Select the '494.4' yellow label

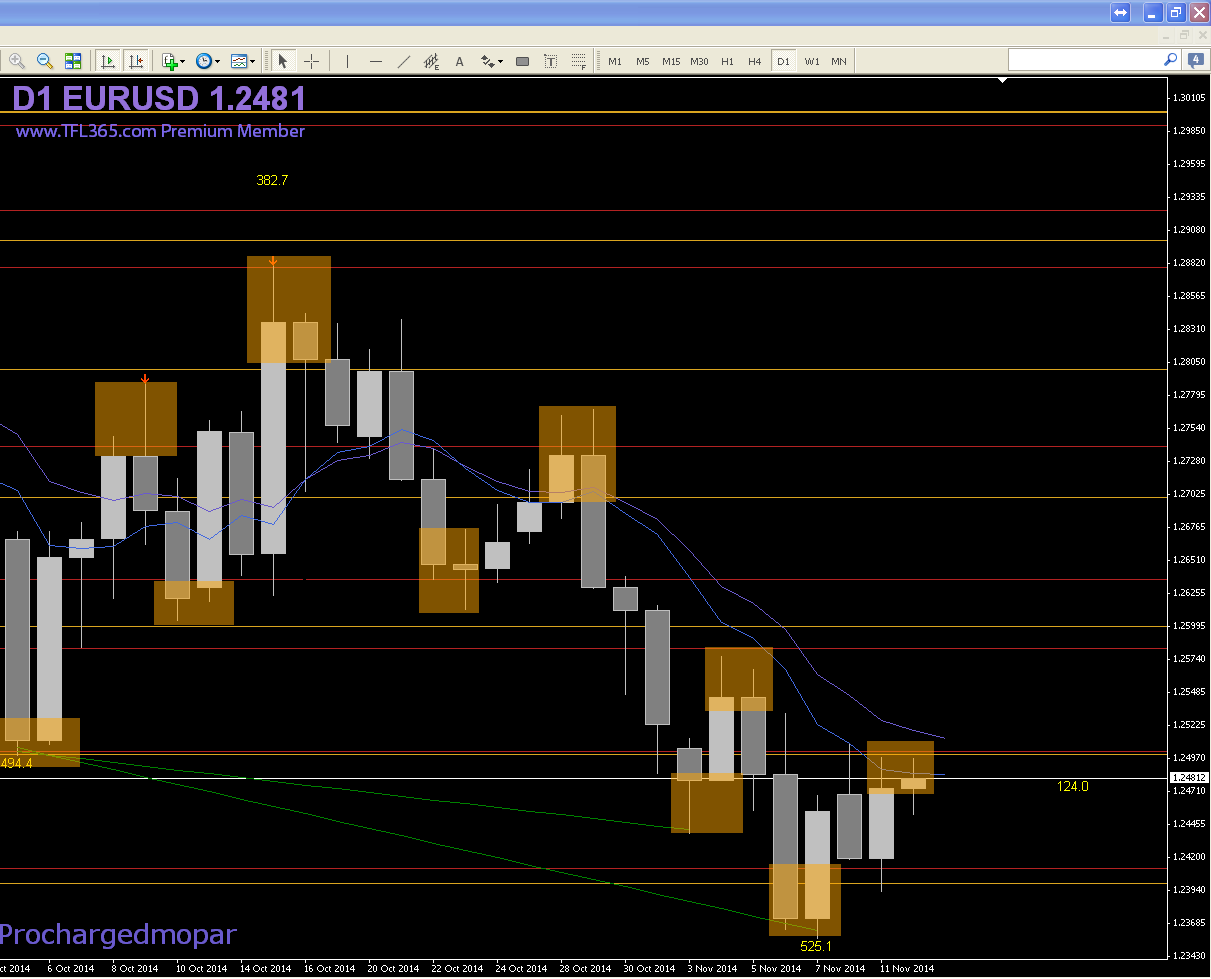point(16,763)
